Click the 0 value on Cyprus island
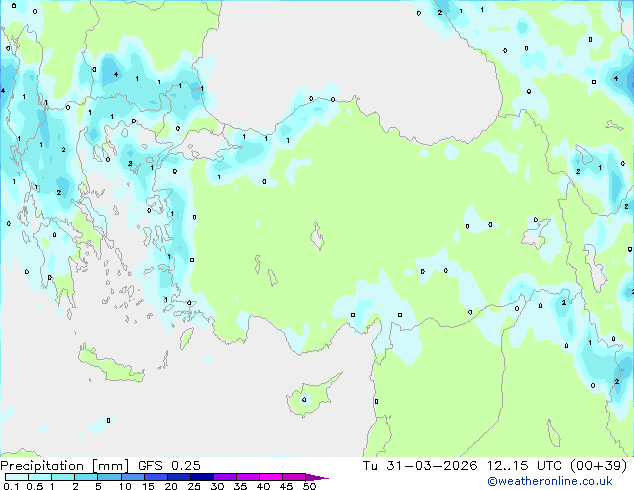 [304, 400]
